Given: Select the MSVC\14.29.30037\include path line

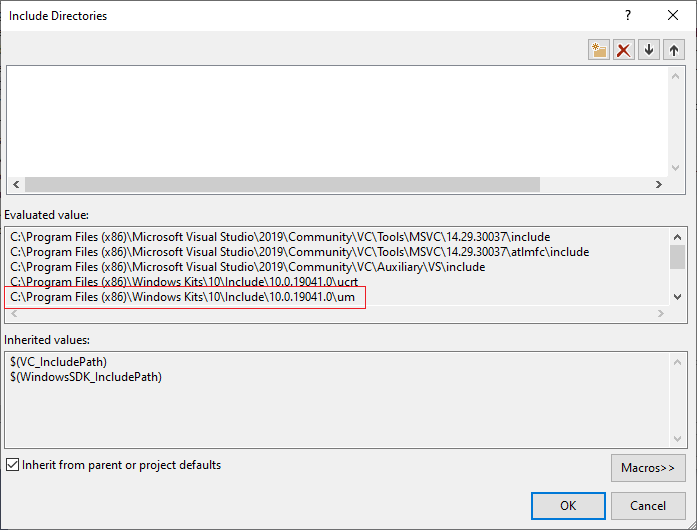Looking at the screenshot, I should coord(280,237).
